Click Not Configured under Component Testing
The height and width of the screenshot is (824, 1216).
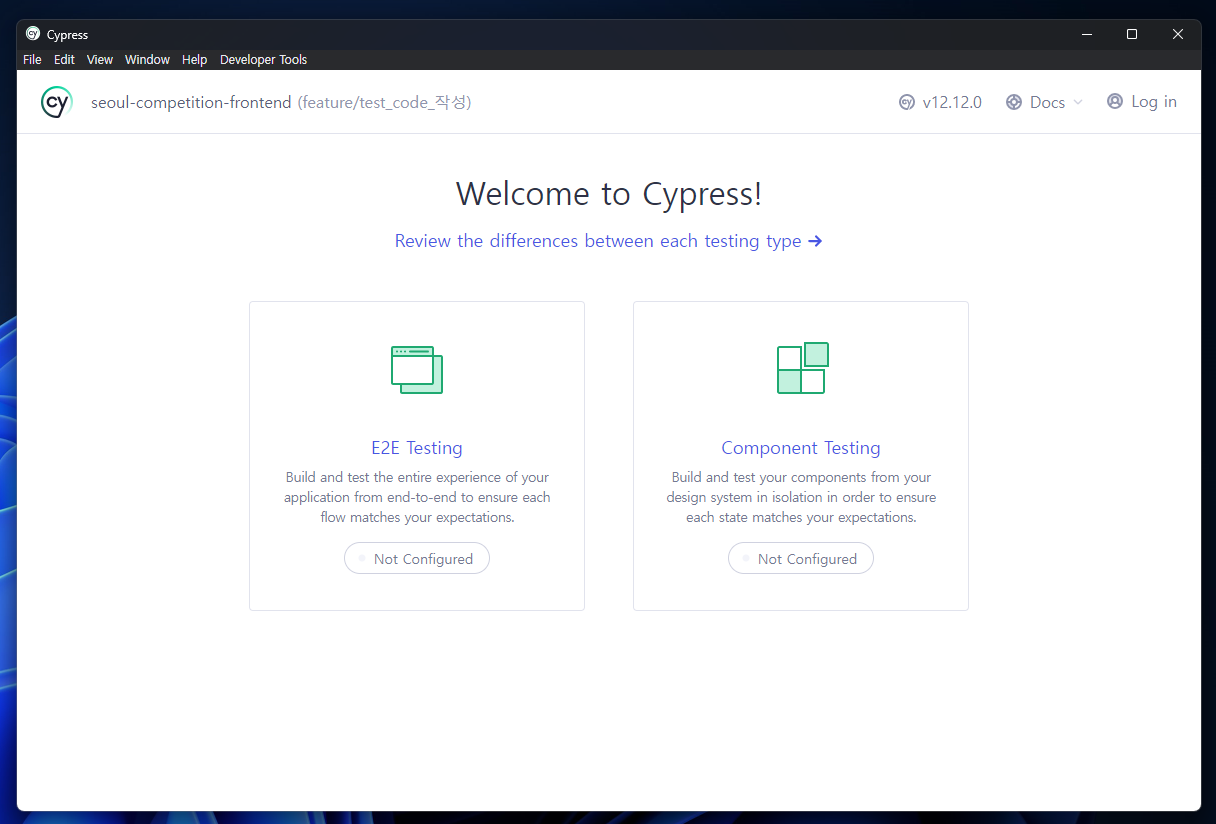[801, 558]
